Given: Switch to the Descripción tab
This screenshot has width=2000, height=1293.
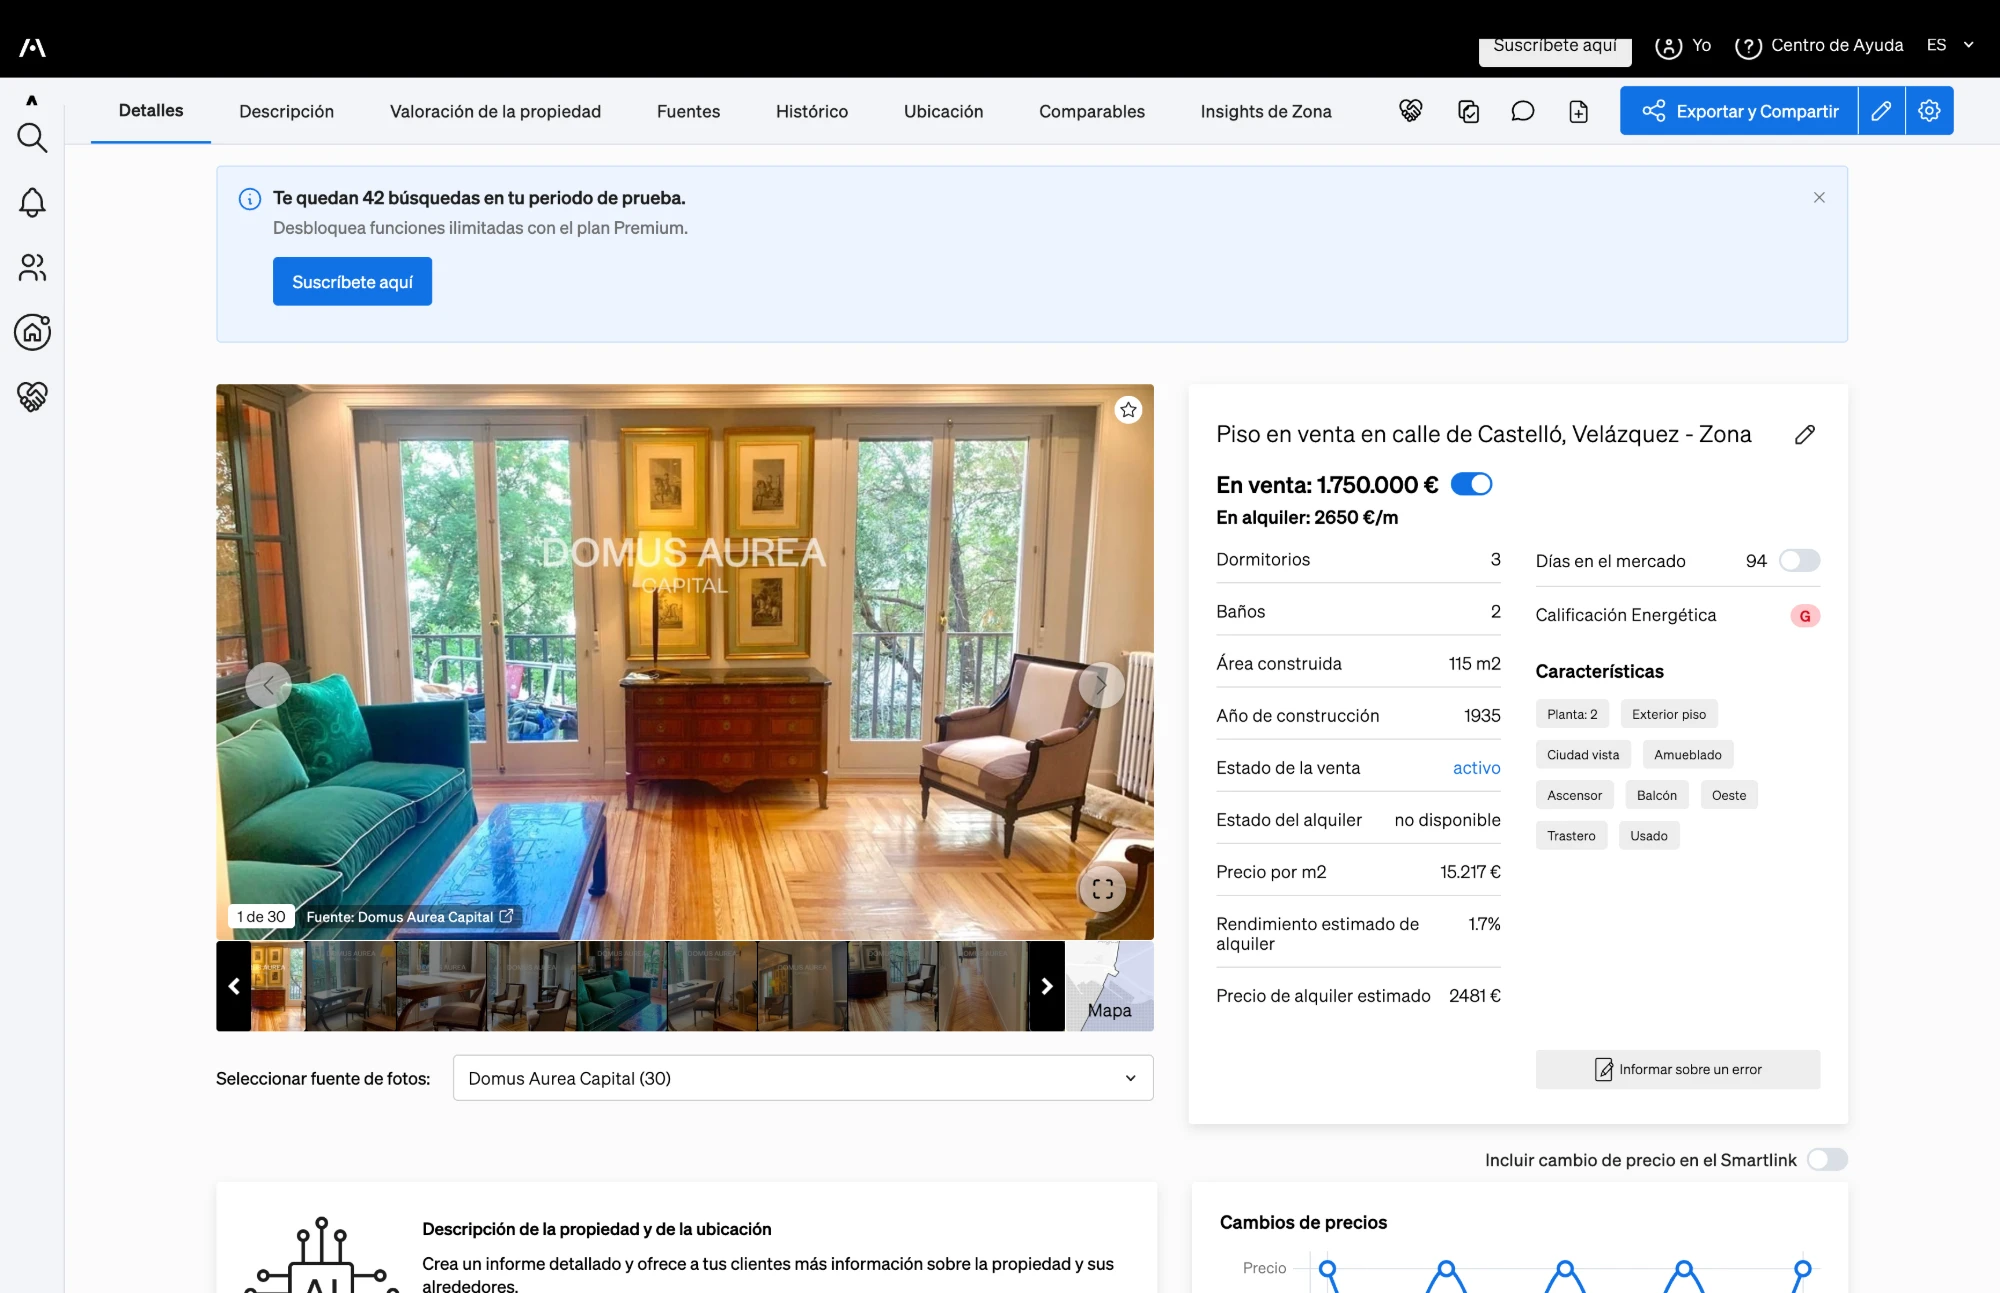Looking at the screenshot, I should 286,112.
